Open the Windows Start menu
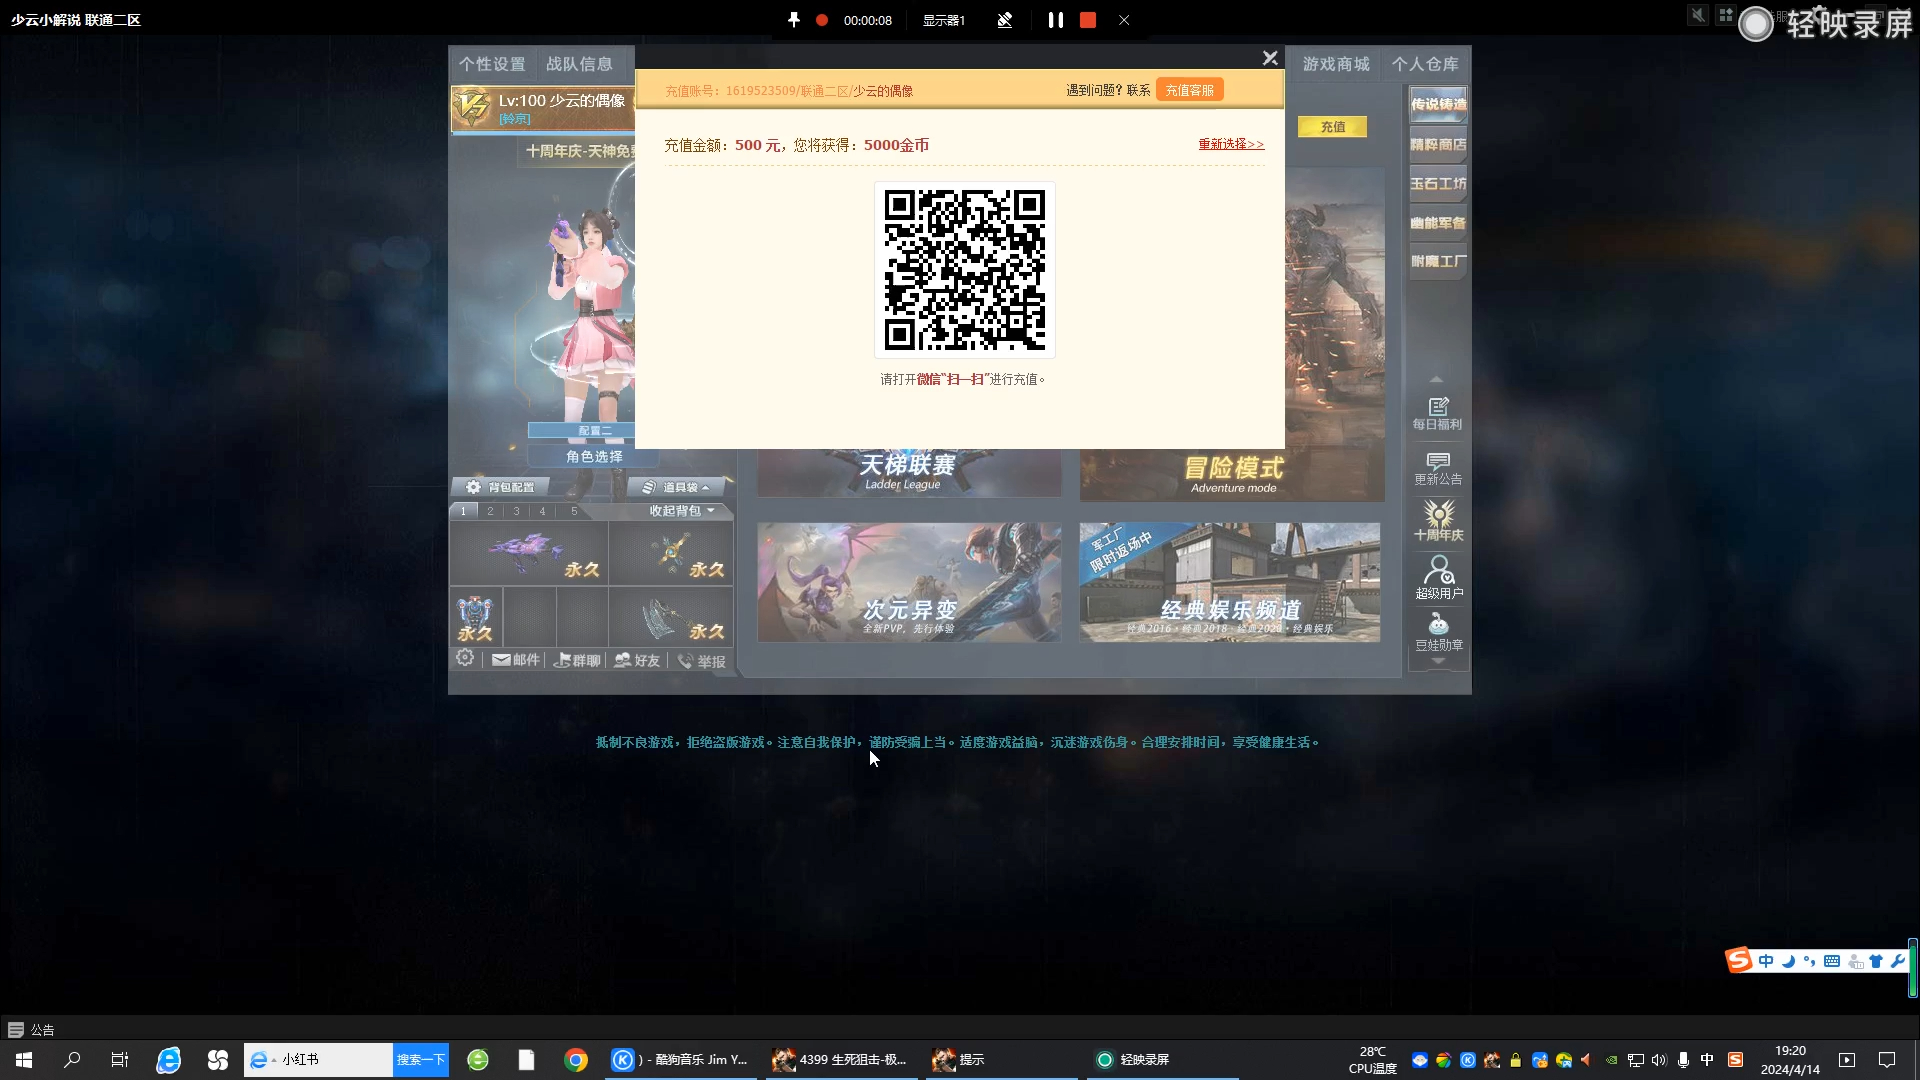This screenshot has height=1080, width=1920. click(x=24, y=1059)
